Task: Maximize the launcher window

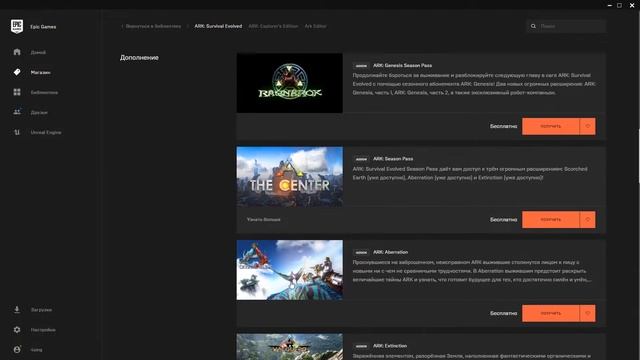Action: (619, 5)
